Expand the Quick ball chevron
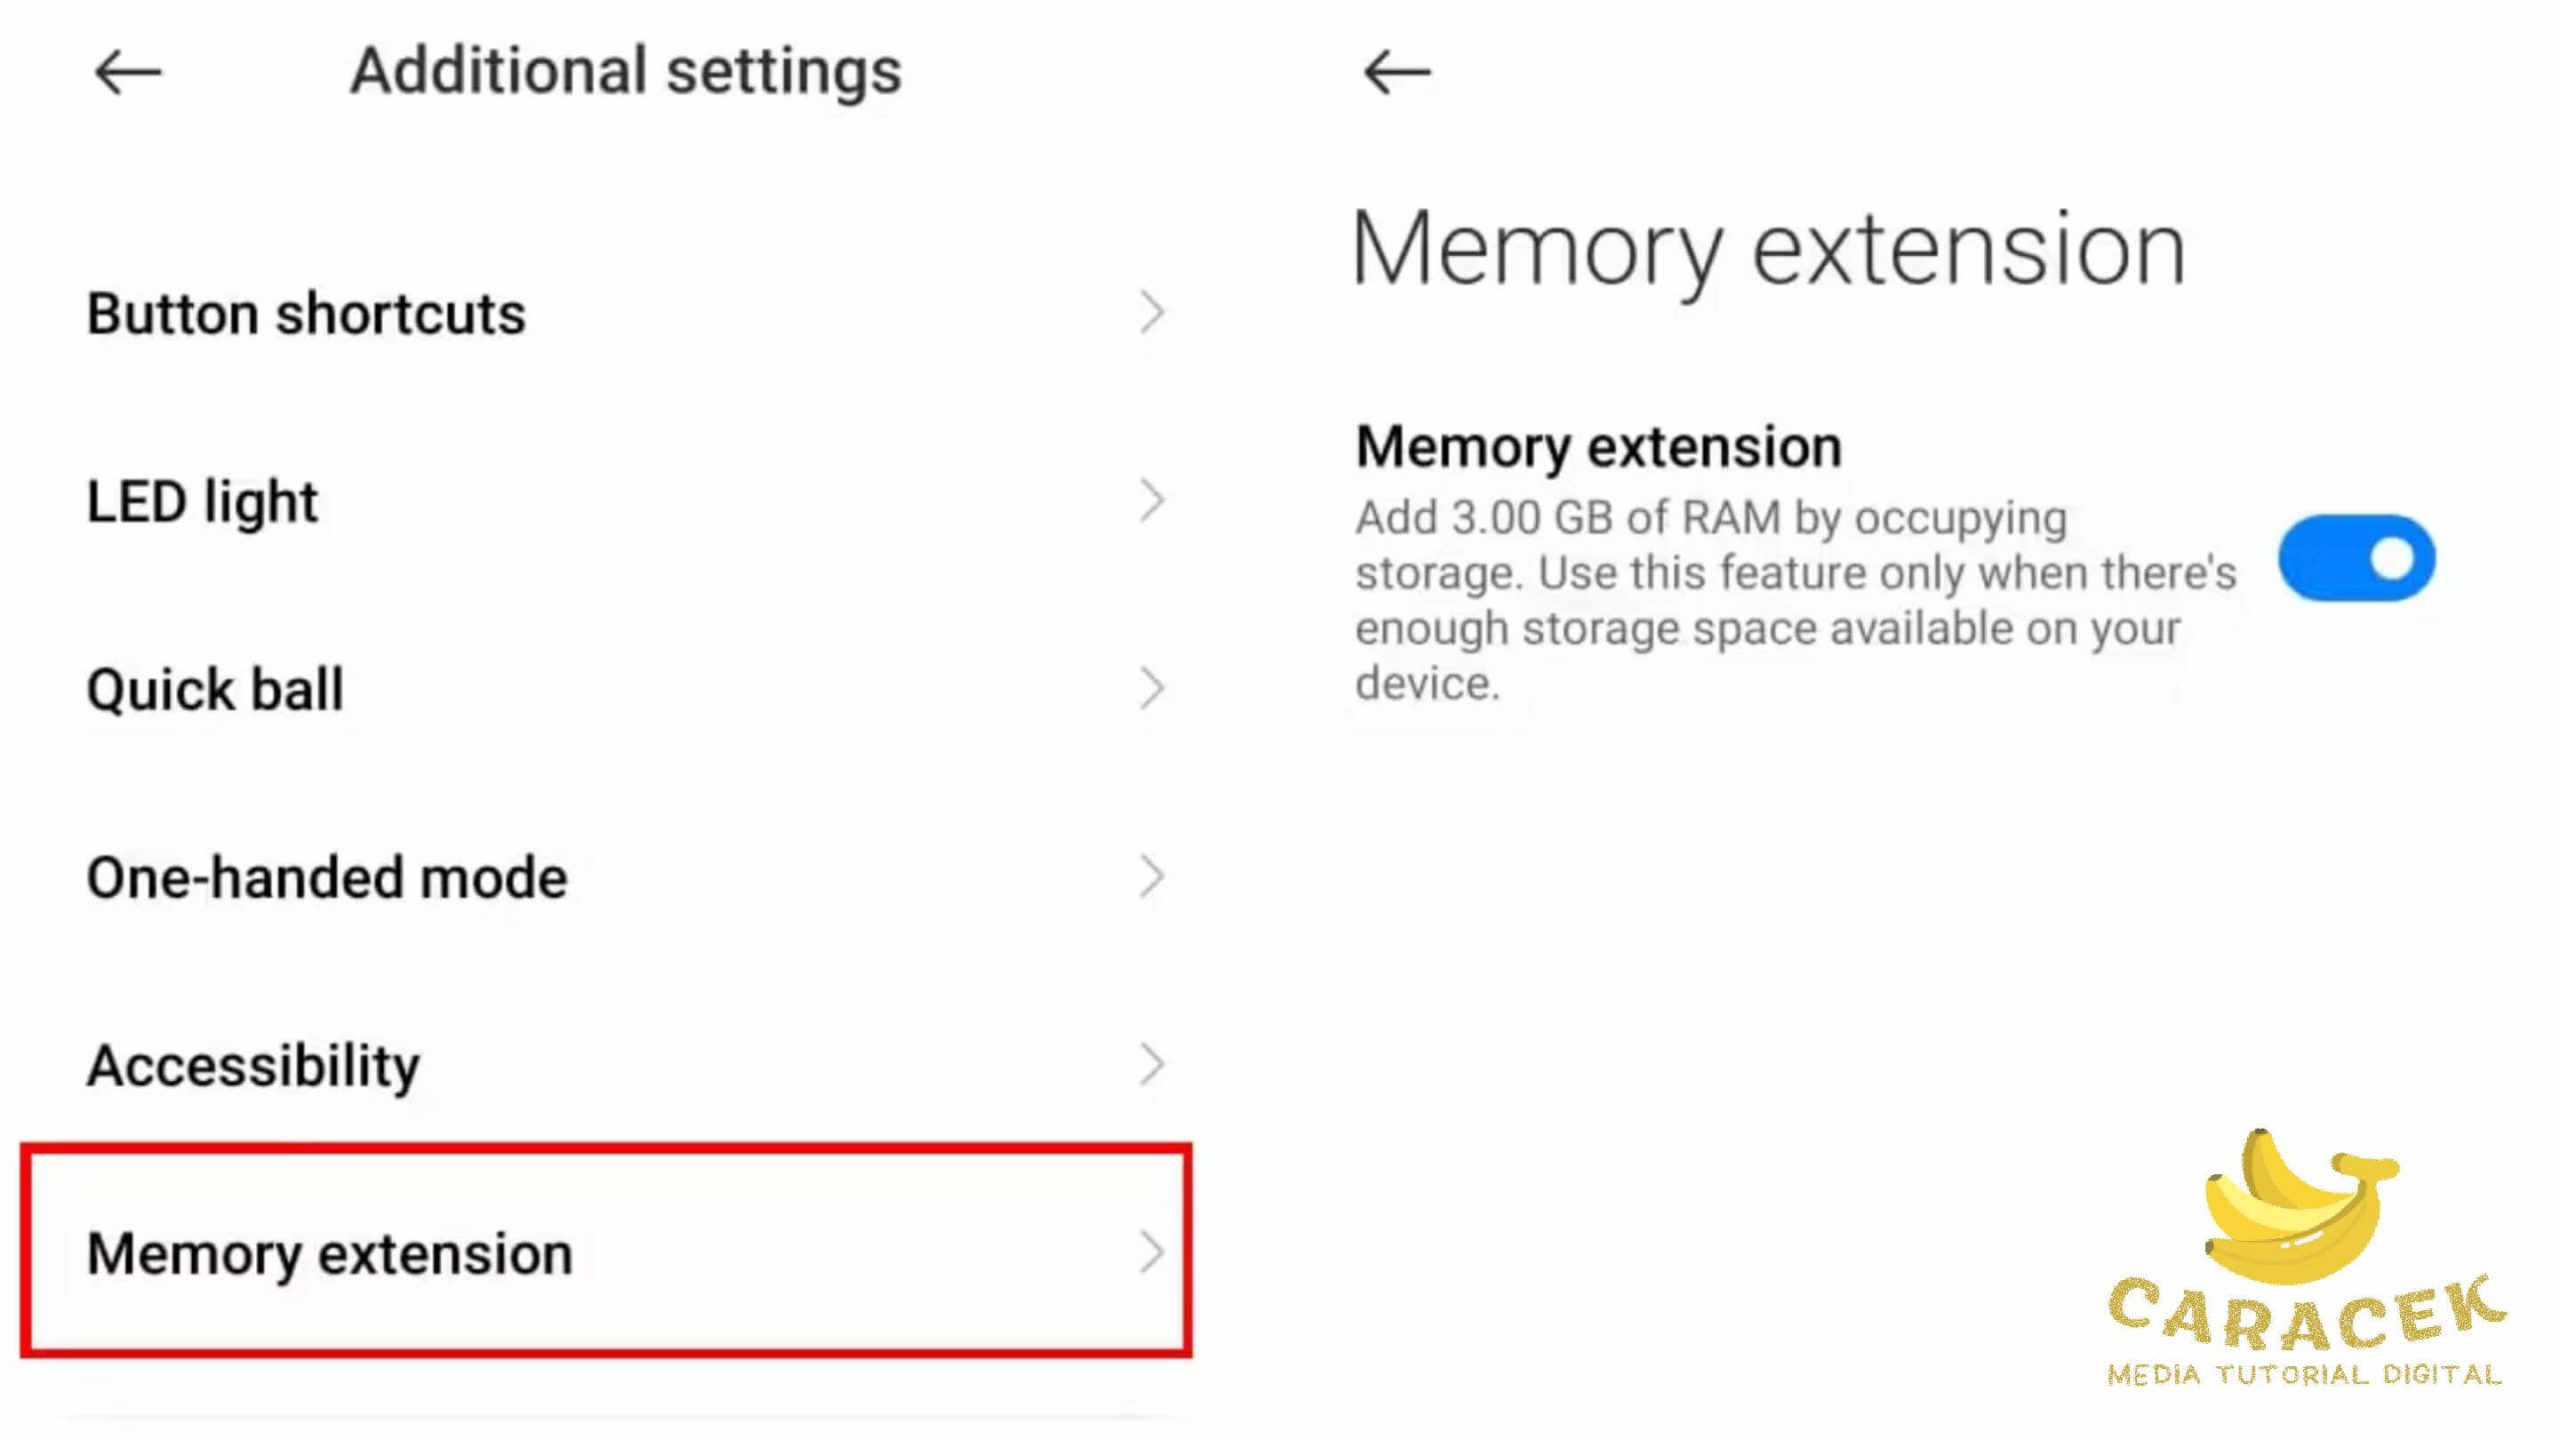This screenshot has width=2560, height=1440. pyautogui.click(x=1152, y=689)
